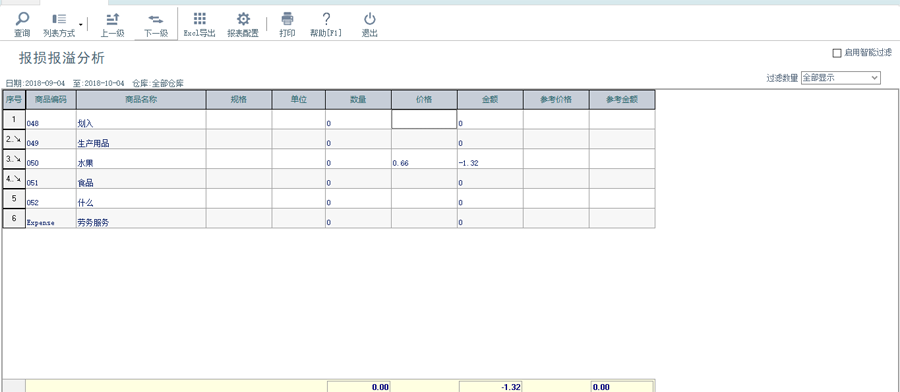Viewport: 900px width, 392px height.
Task: Click the 单位 column header
Action: [298, 99]
